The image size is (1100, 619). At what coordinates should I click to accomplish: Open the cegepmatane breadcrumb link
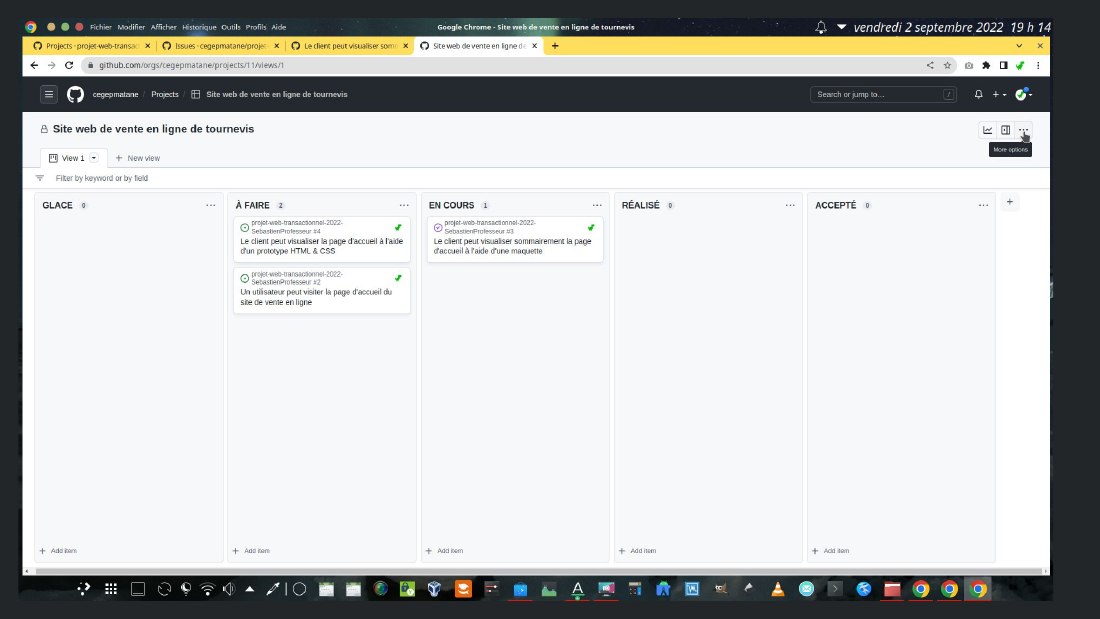coord(115,94)
